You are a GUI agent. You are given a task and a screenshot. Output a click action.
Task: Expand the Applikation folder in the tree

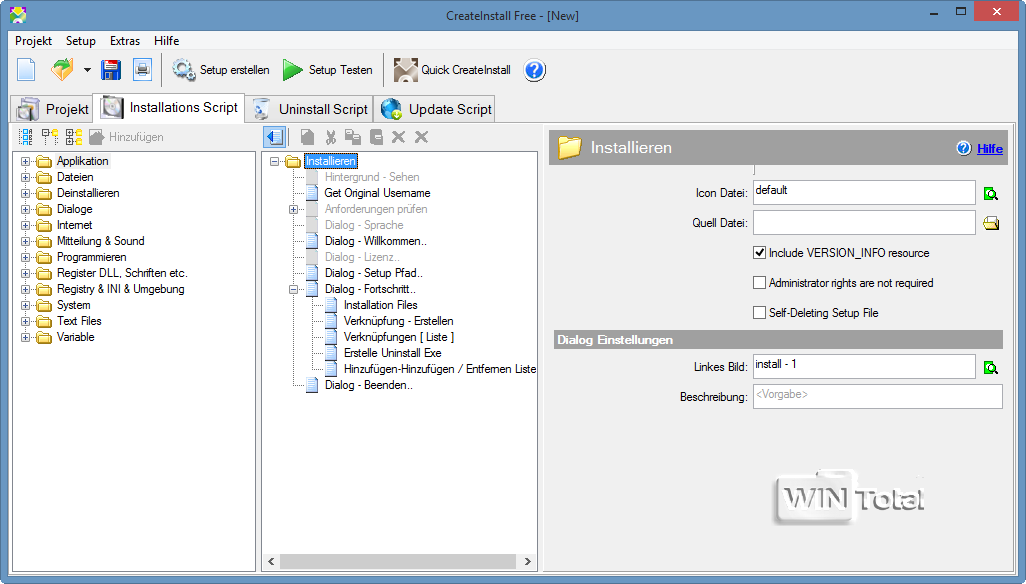pos(26,162)
